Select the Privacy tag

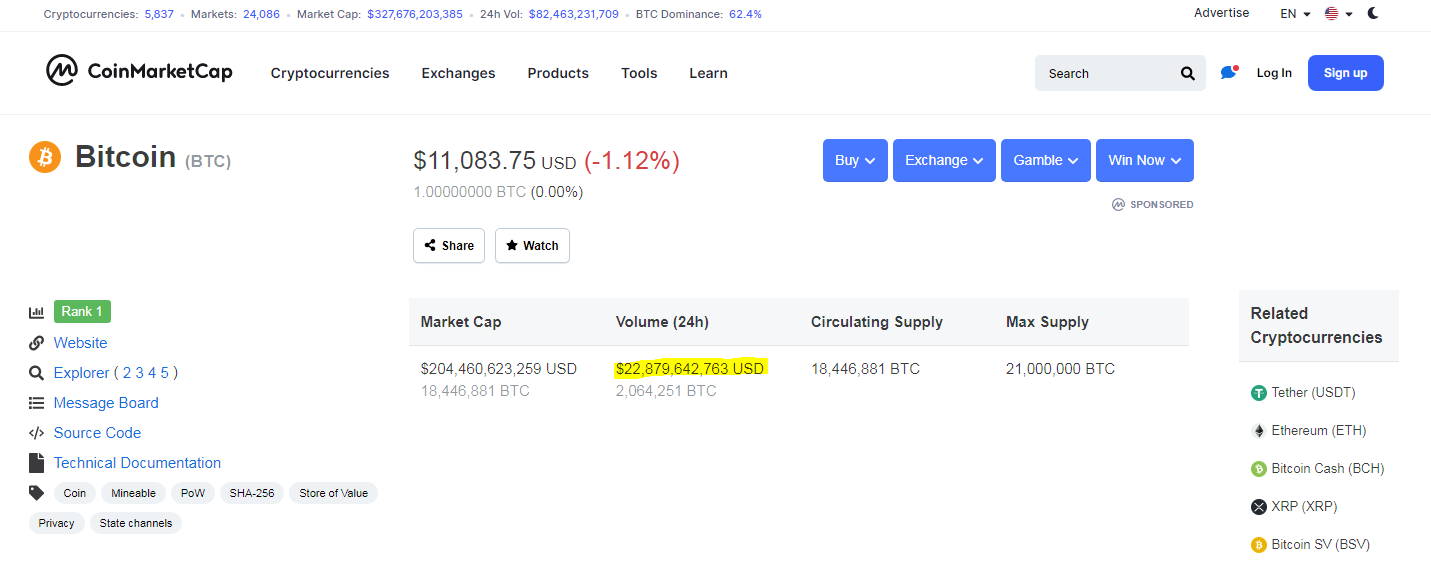pyautogui.click(x=57, y=523)
